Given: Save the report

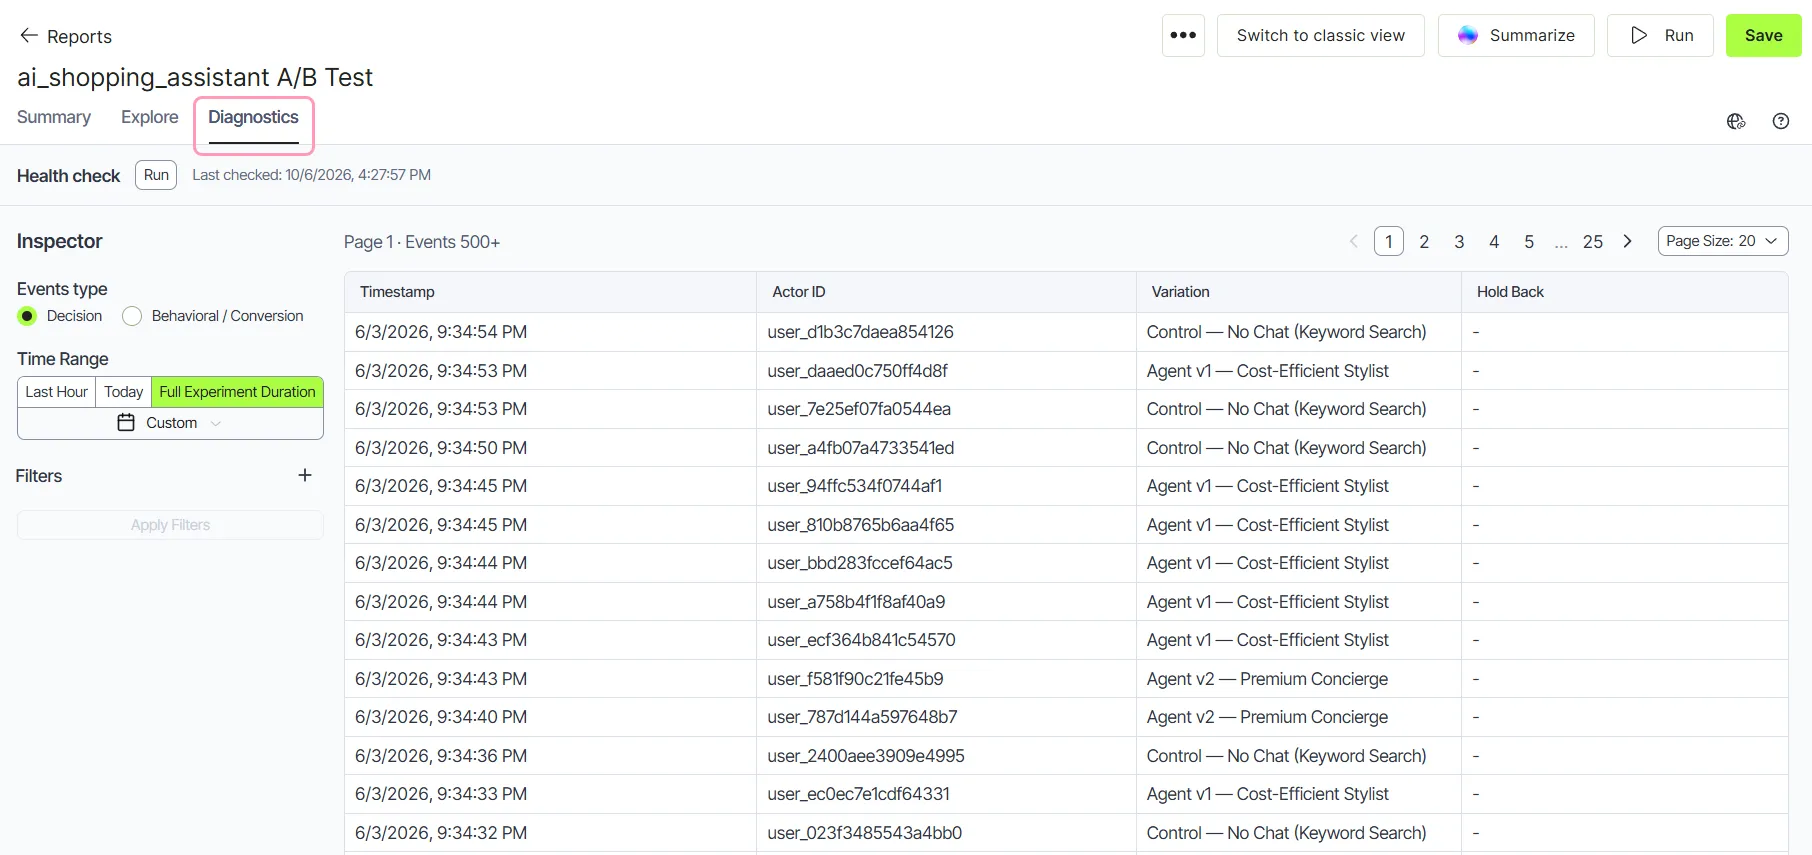Looking at the screenshot, I should pyautogui.click(x=1763, y=35).
